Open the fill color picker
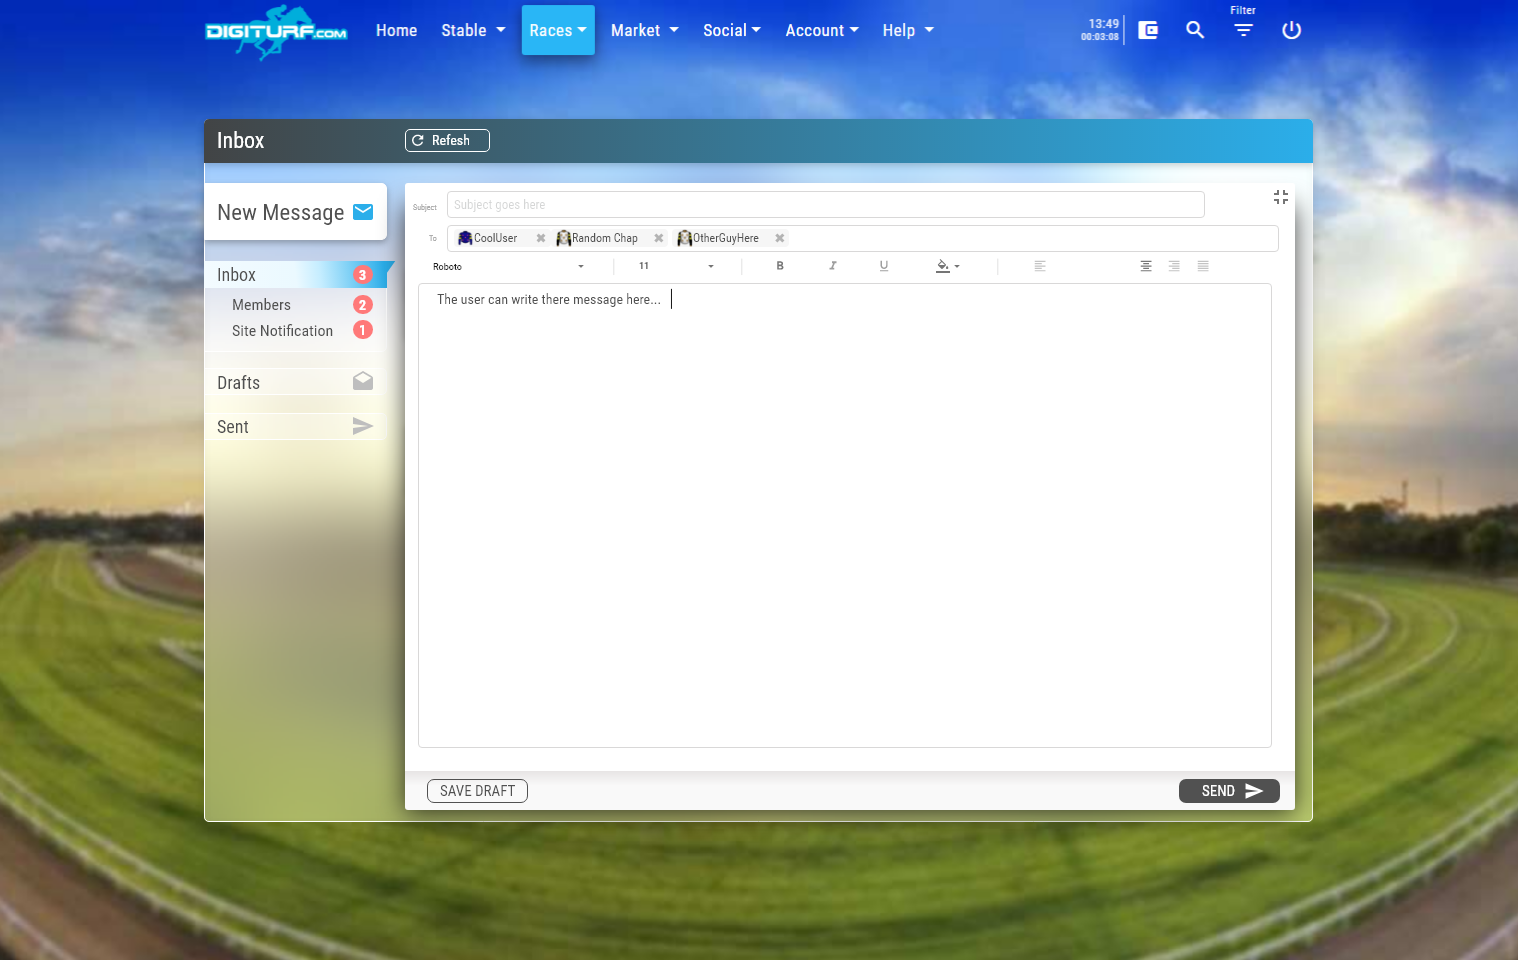Viewport: 1518px width, 960px height. coord(947,266)
